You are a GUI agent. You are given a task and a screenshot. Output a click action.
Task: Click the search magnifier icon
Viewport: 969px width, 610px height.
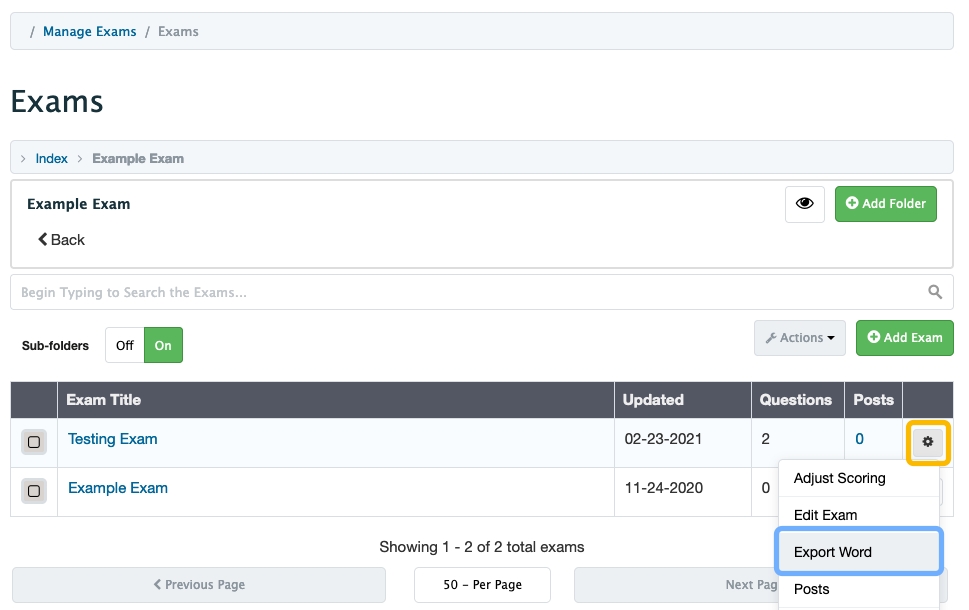935,292
